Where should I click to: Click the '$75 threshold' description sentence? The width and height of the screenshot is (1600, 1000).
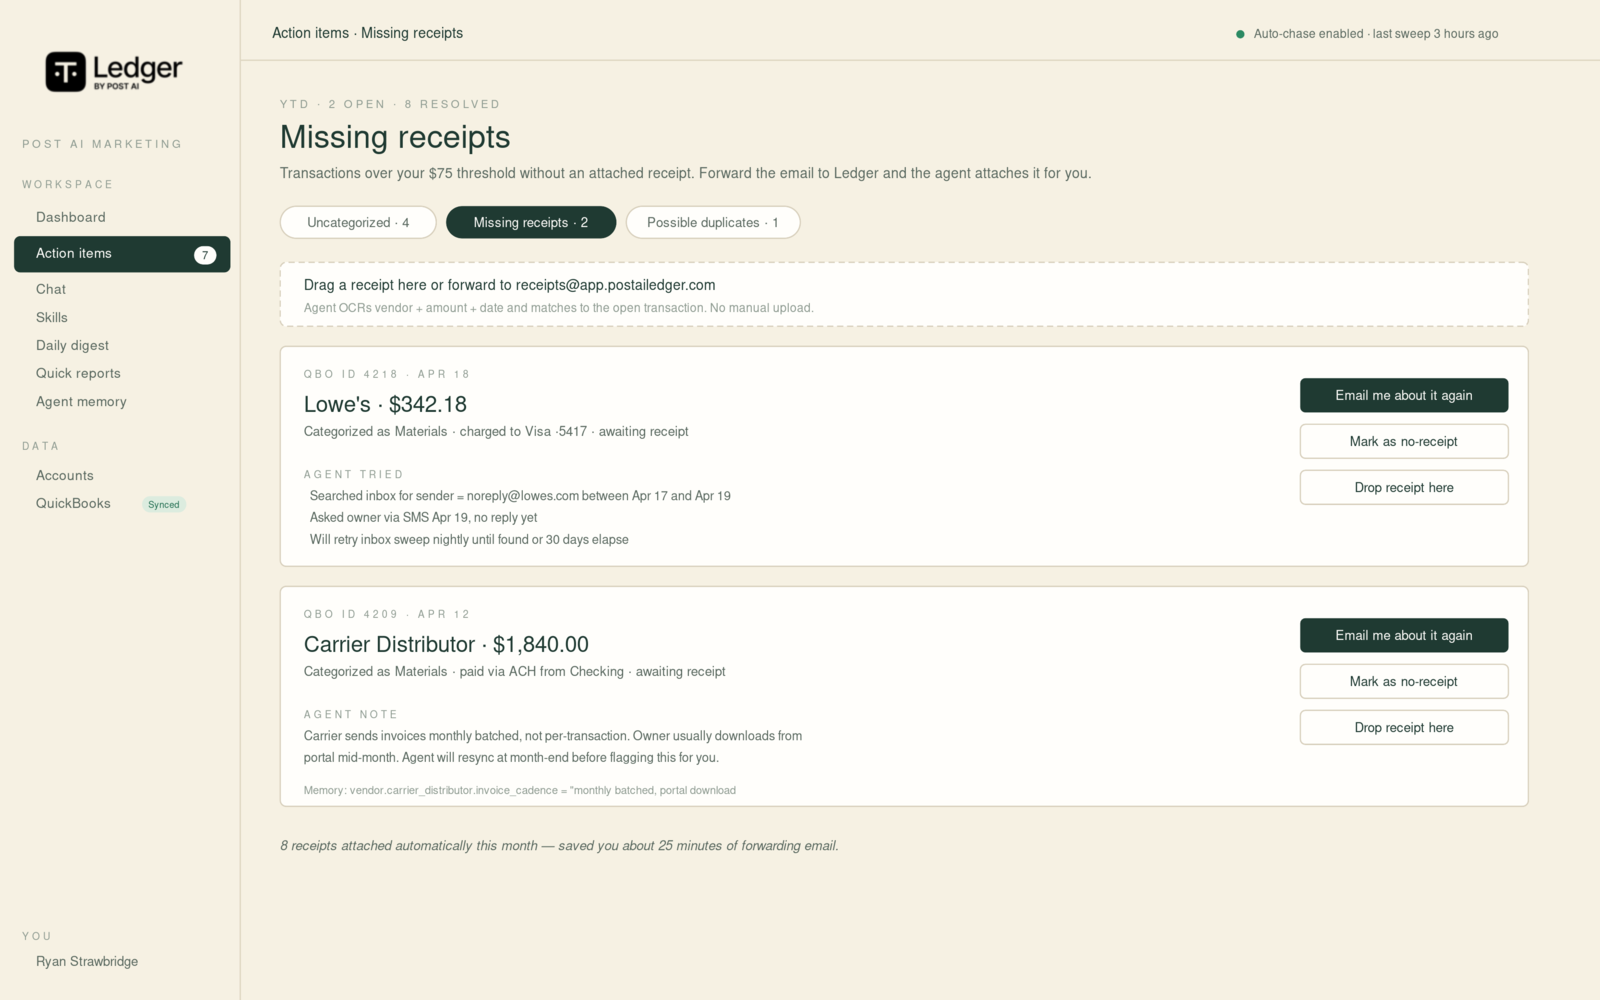685,173
